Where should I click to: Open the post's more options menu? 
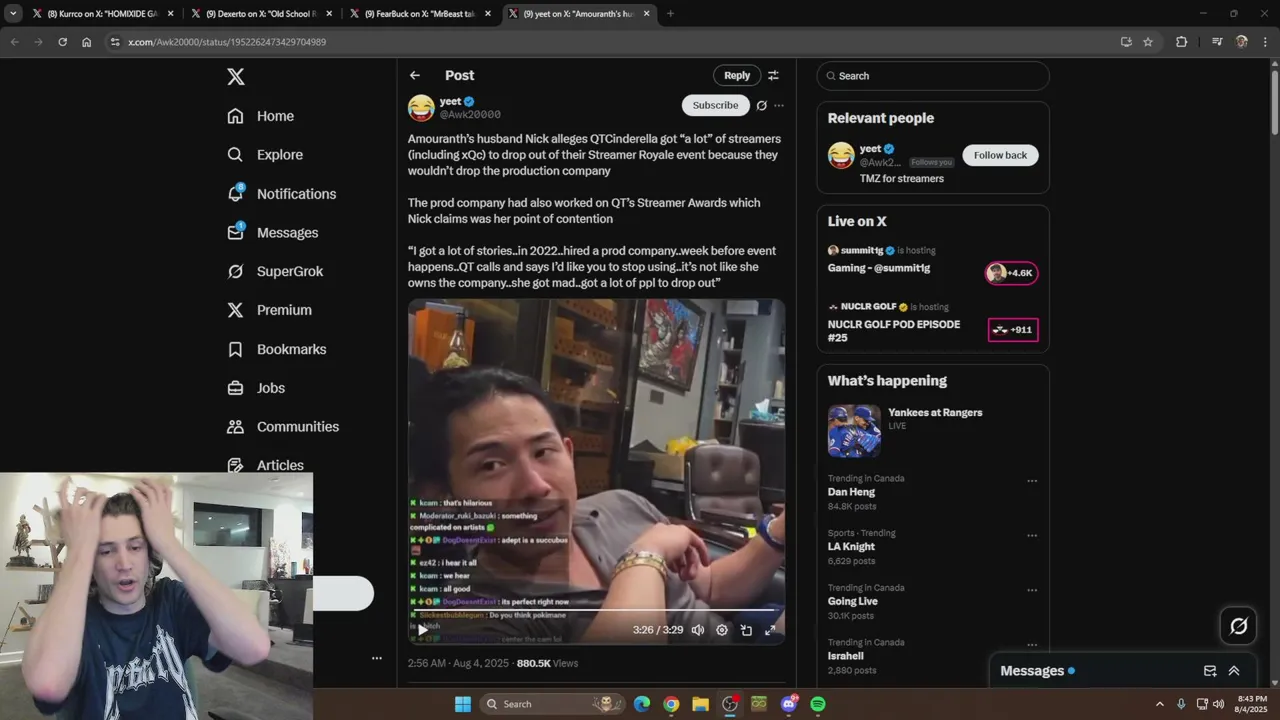[779, 105]
